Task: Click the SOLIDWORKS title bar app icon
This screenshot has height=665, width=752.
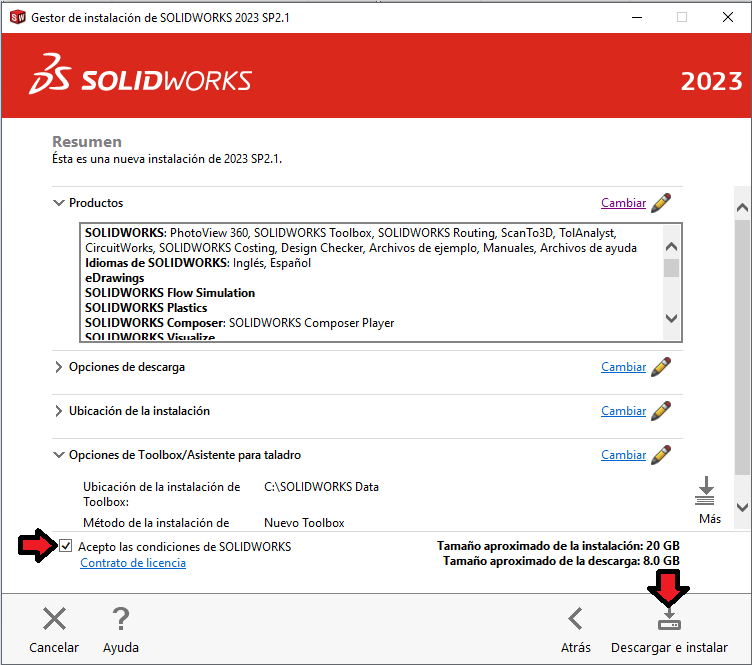Action: [17, 17]
